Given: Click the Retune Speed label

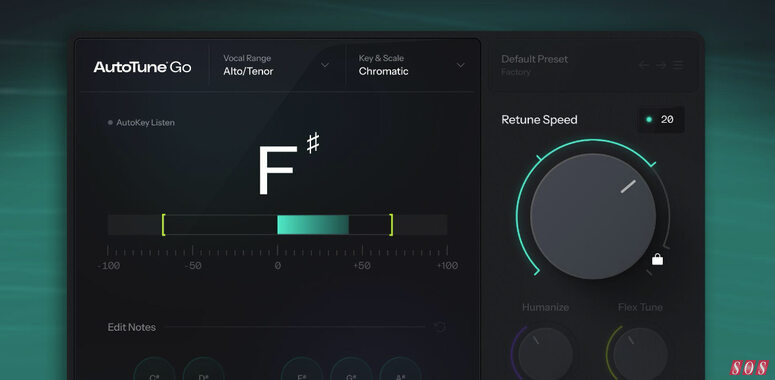Looking at the screenshot, I should (539, 120).
